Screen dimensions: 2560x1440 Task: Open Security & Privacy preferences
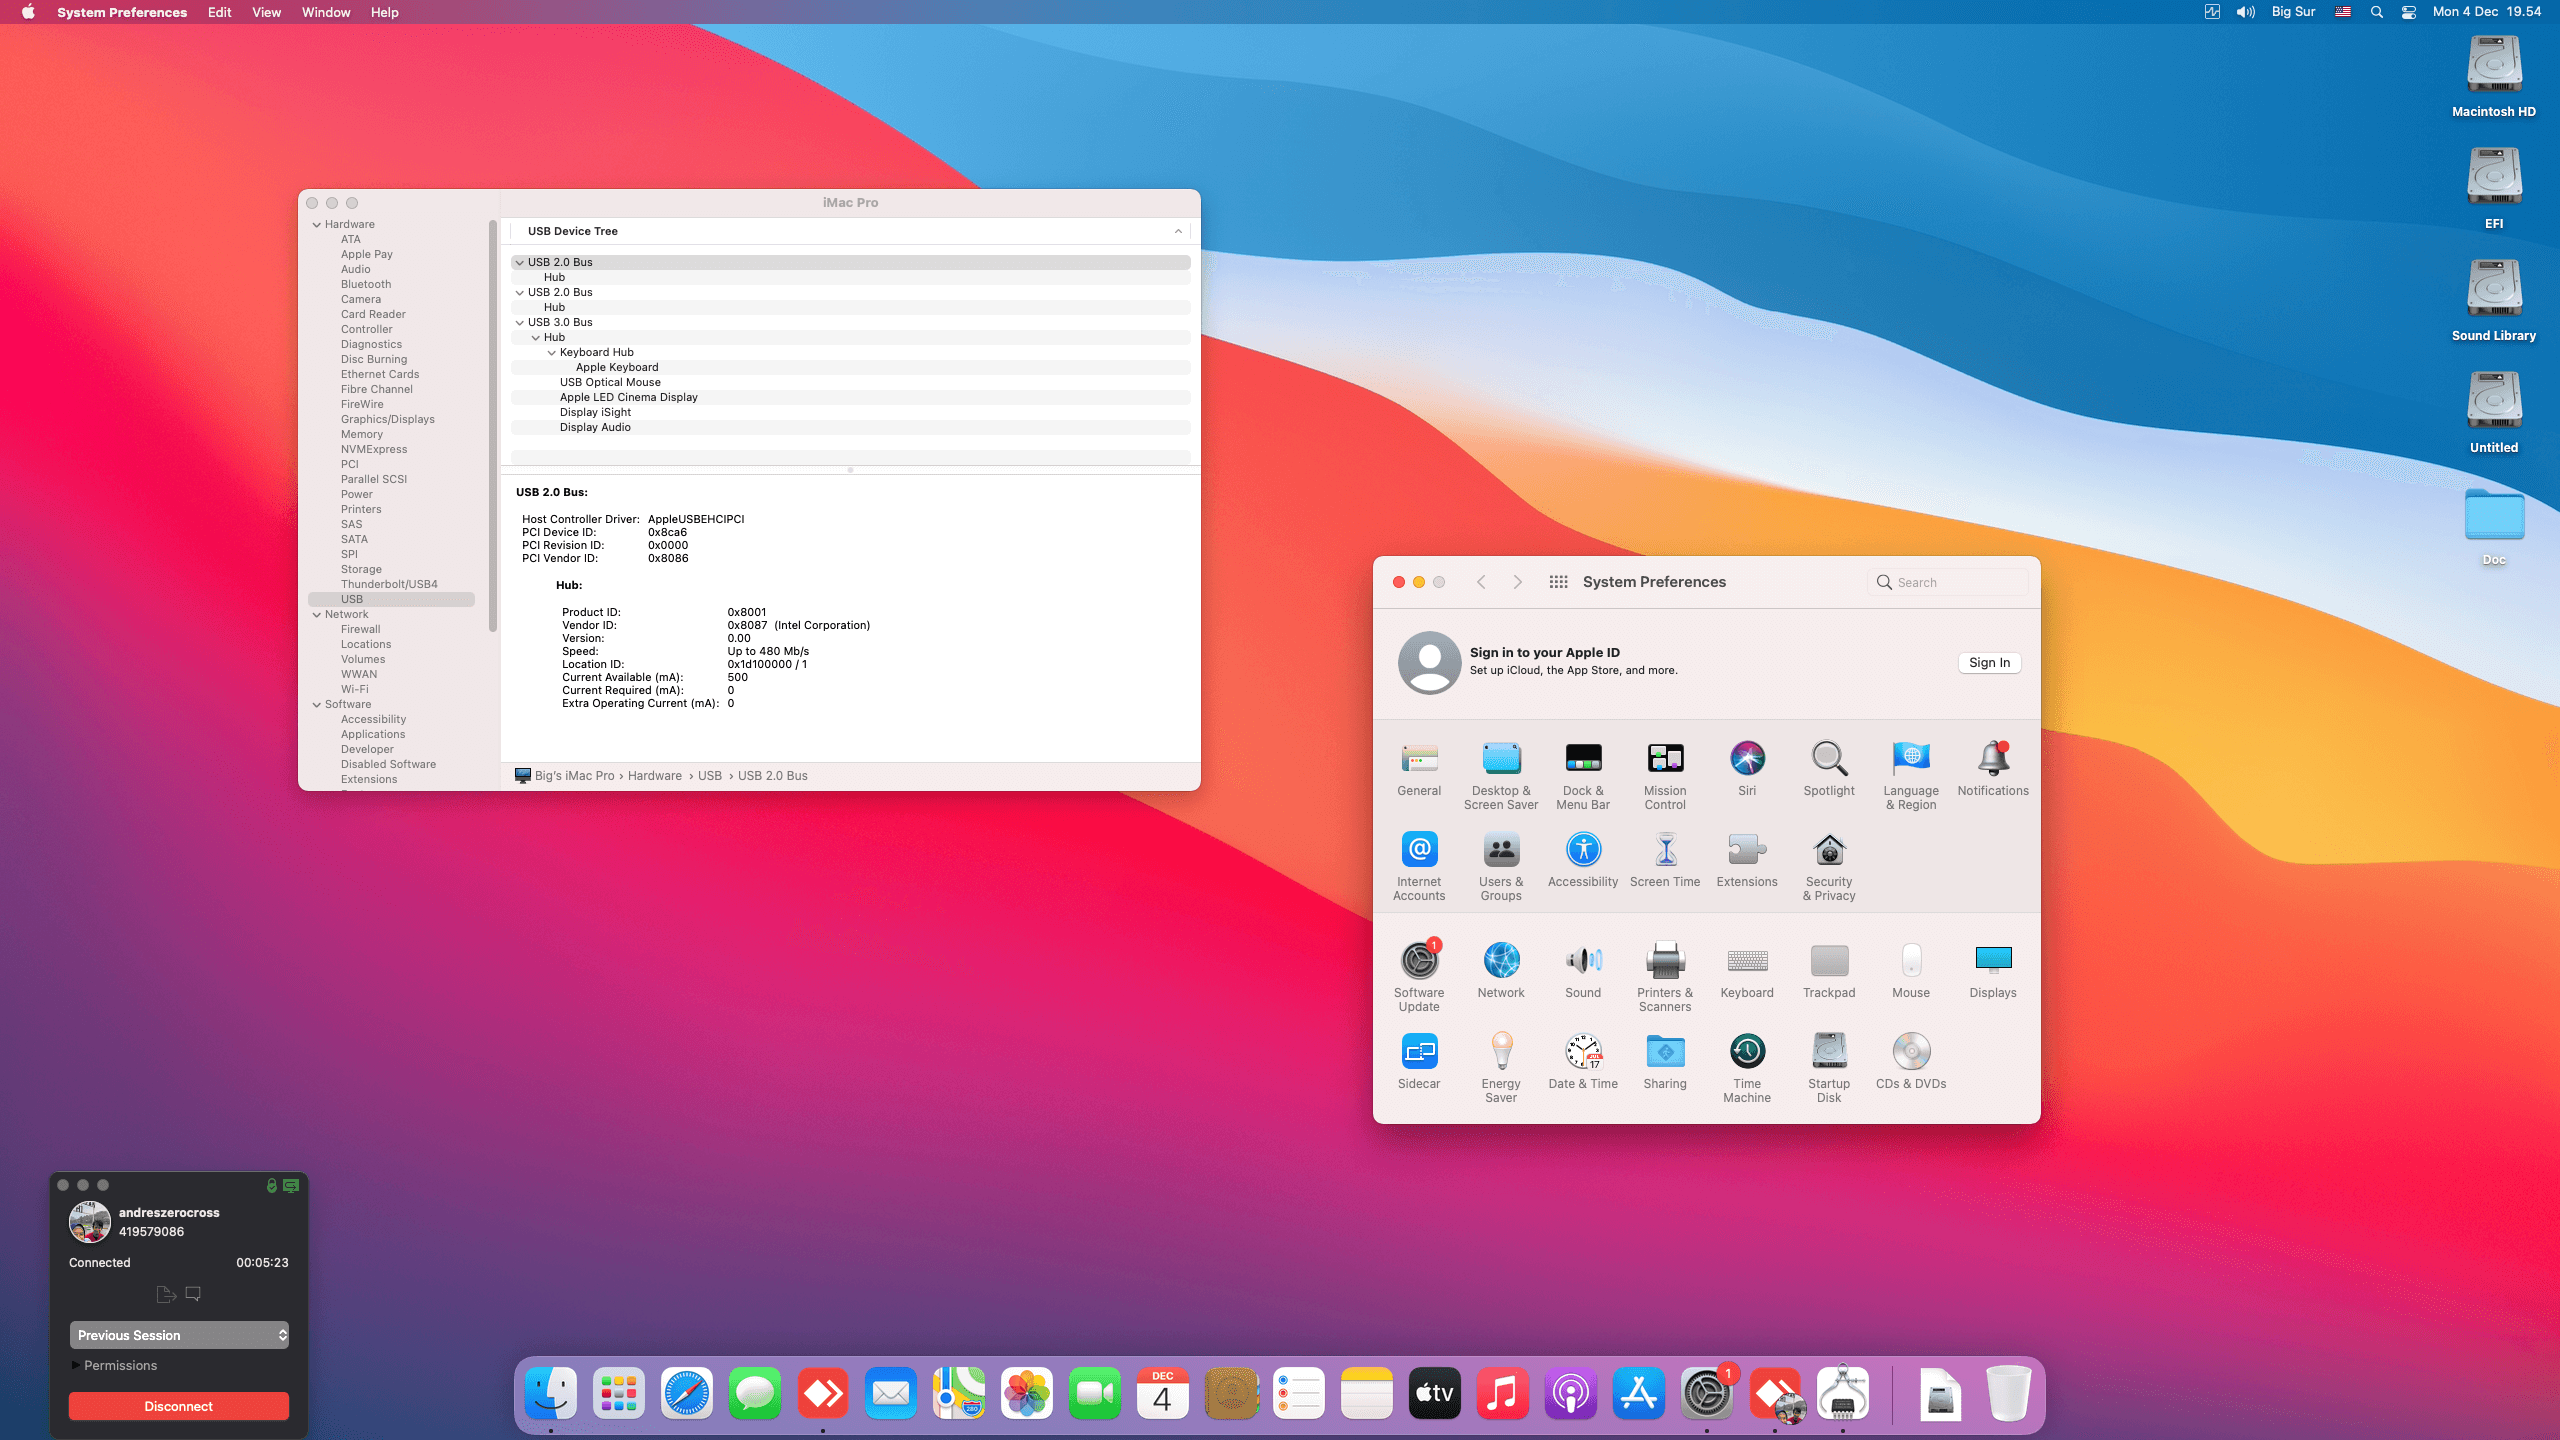coord(1829,866)
